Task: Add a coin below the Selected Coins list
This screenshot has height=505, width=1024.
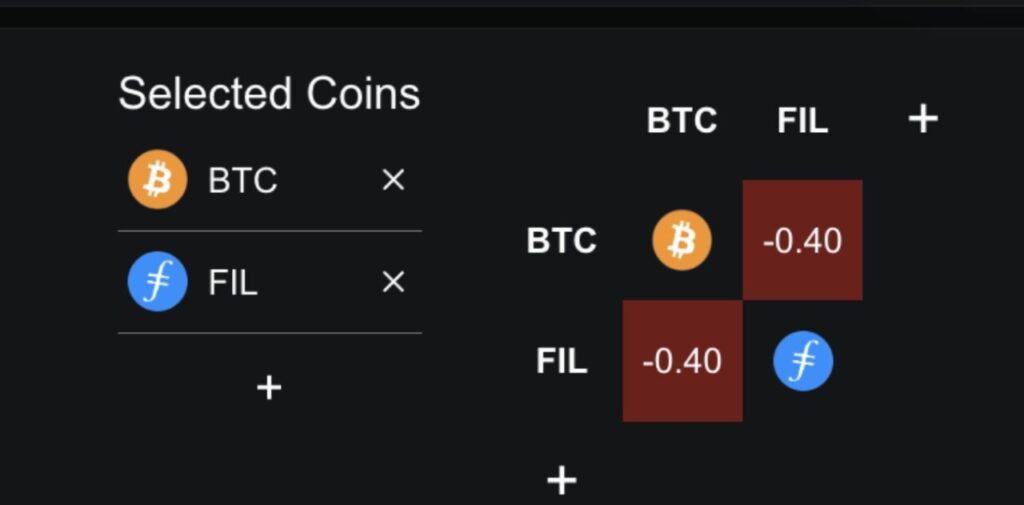Action: point(269,387)
